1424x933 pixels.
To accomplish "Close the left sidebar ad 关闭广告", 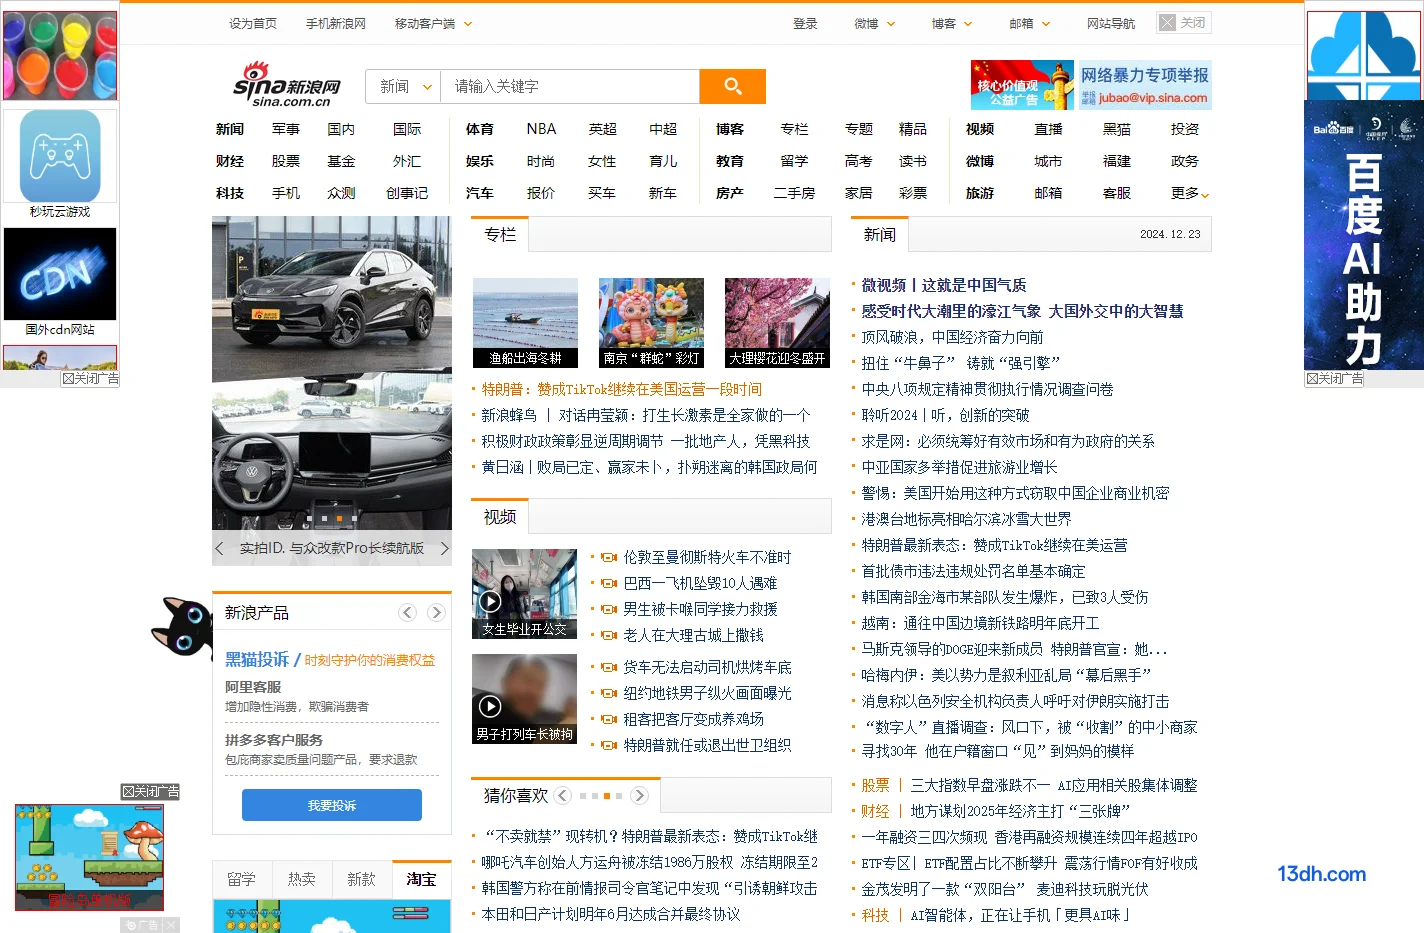I will [90, 378].
